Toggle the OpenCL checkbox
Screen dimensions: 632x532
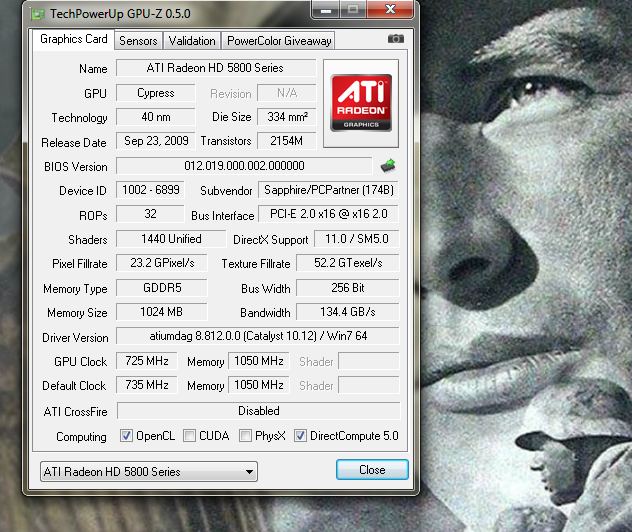(126, 436)
